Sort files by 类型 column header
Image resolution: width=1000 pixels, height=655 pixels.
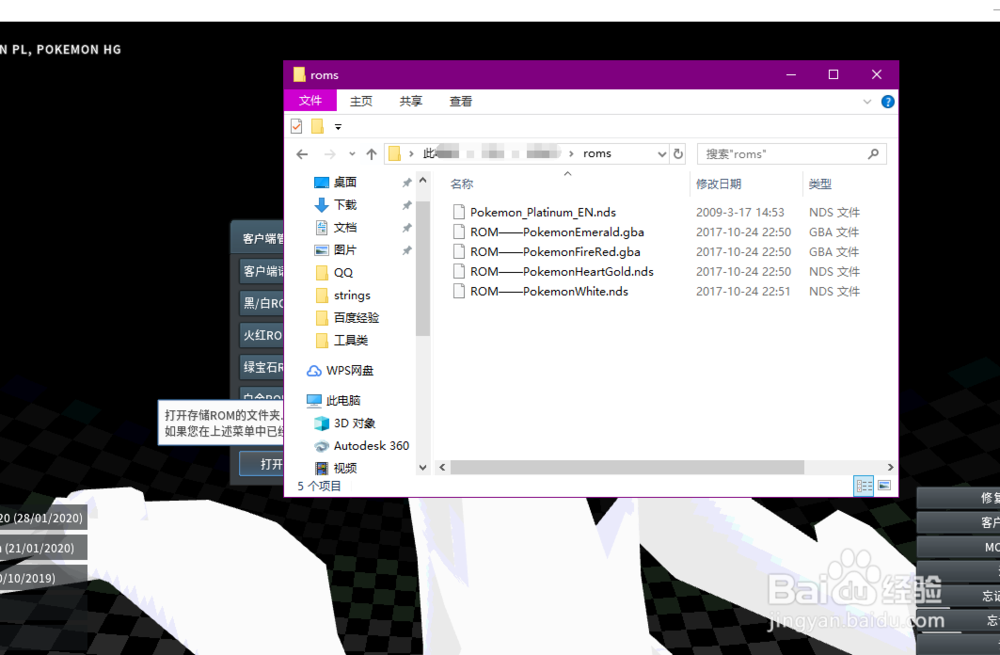pyautogui.click(x=820, y=184)
